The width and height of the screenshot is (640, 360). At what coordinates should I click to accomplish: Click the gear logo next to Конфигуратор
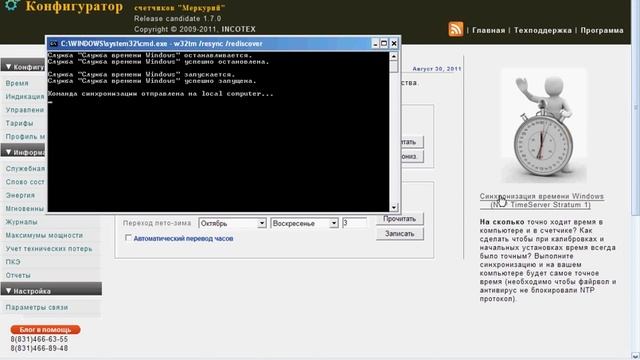pos(11,5)
